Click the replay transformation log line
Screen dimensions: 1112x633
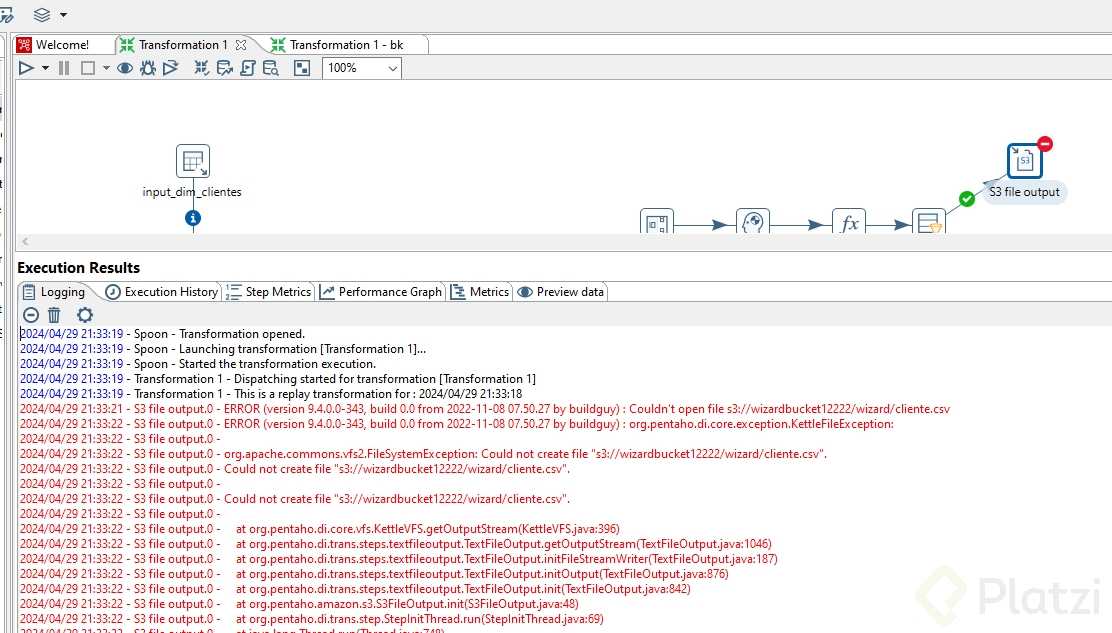point(271,393)
